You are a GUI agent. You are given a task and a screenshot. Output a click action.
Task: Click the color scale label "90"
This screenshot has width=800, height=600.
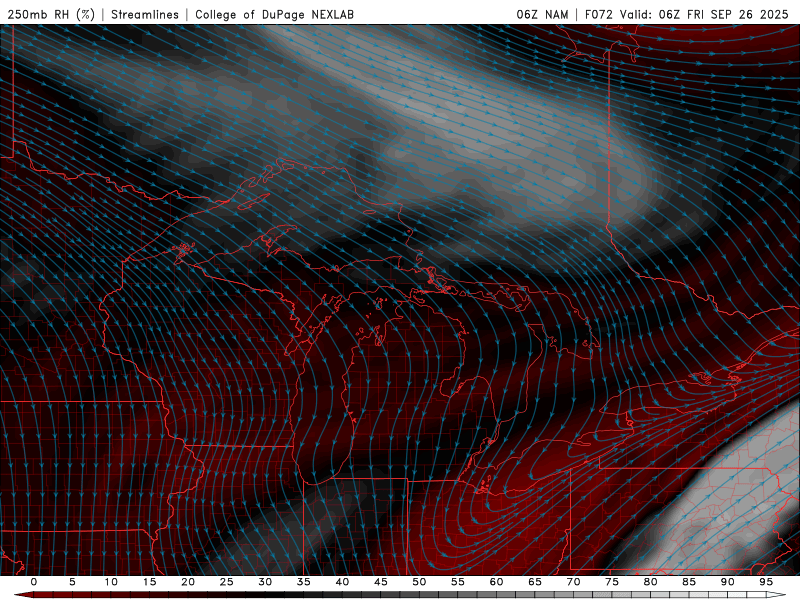click(727, 582)
